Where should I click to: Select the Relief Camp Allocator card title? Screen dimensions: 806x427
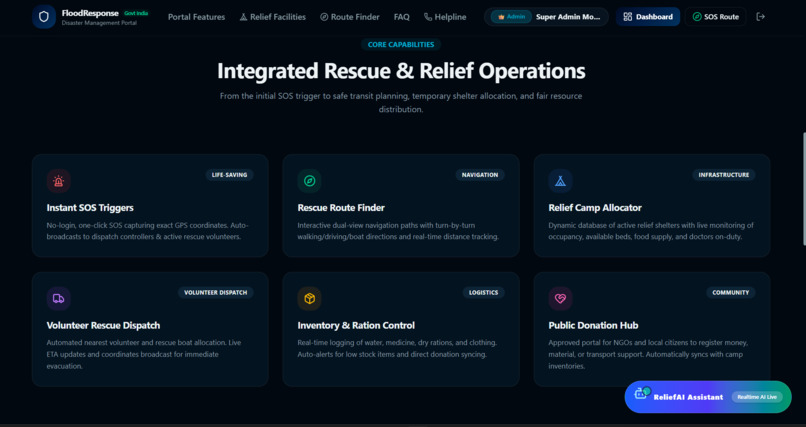pos(595,208)
